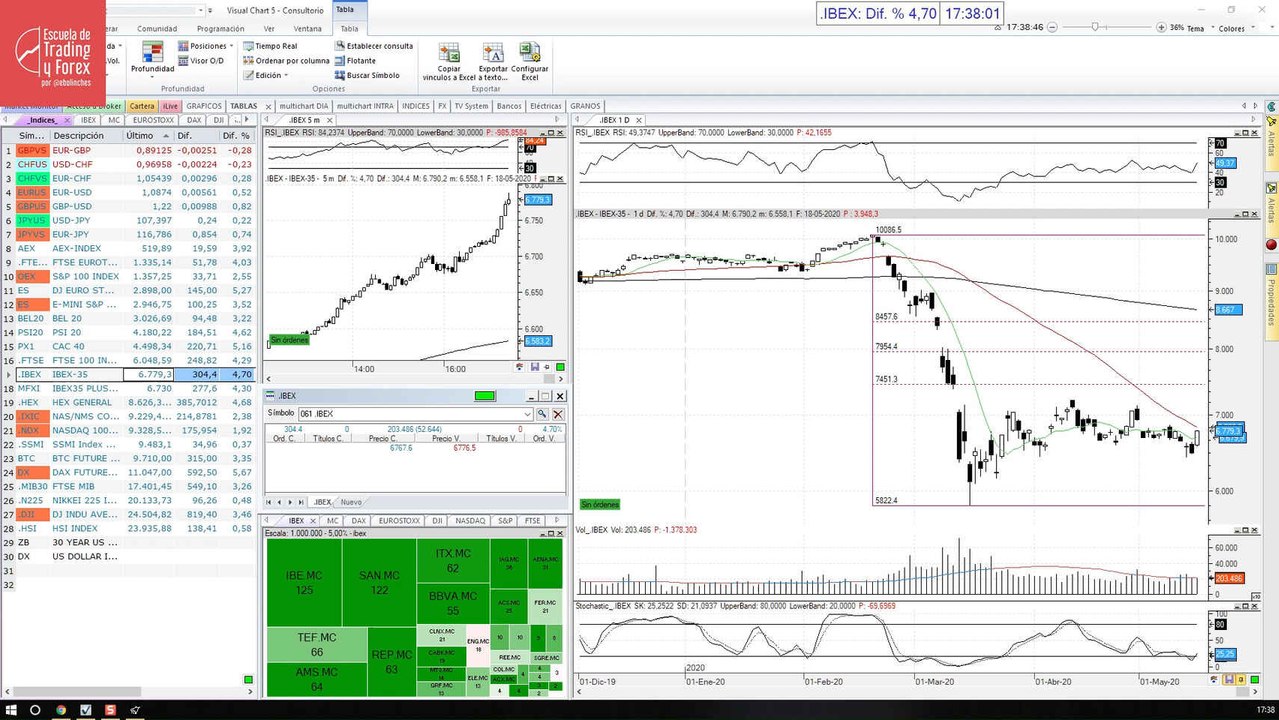The height and width of the screenshot is (720, 1279).
Task: Click the Precio C. column header
Action: click(x=383, y=438)
